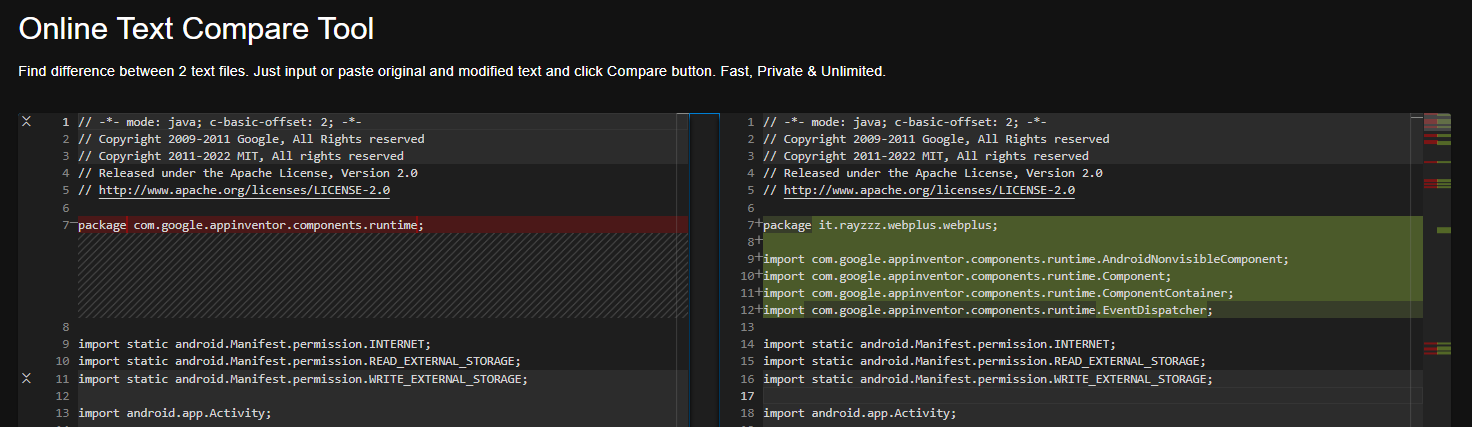Click the added ComponentContainer import line

(1092, 293)
